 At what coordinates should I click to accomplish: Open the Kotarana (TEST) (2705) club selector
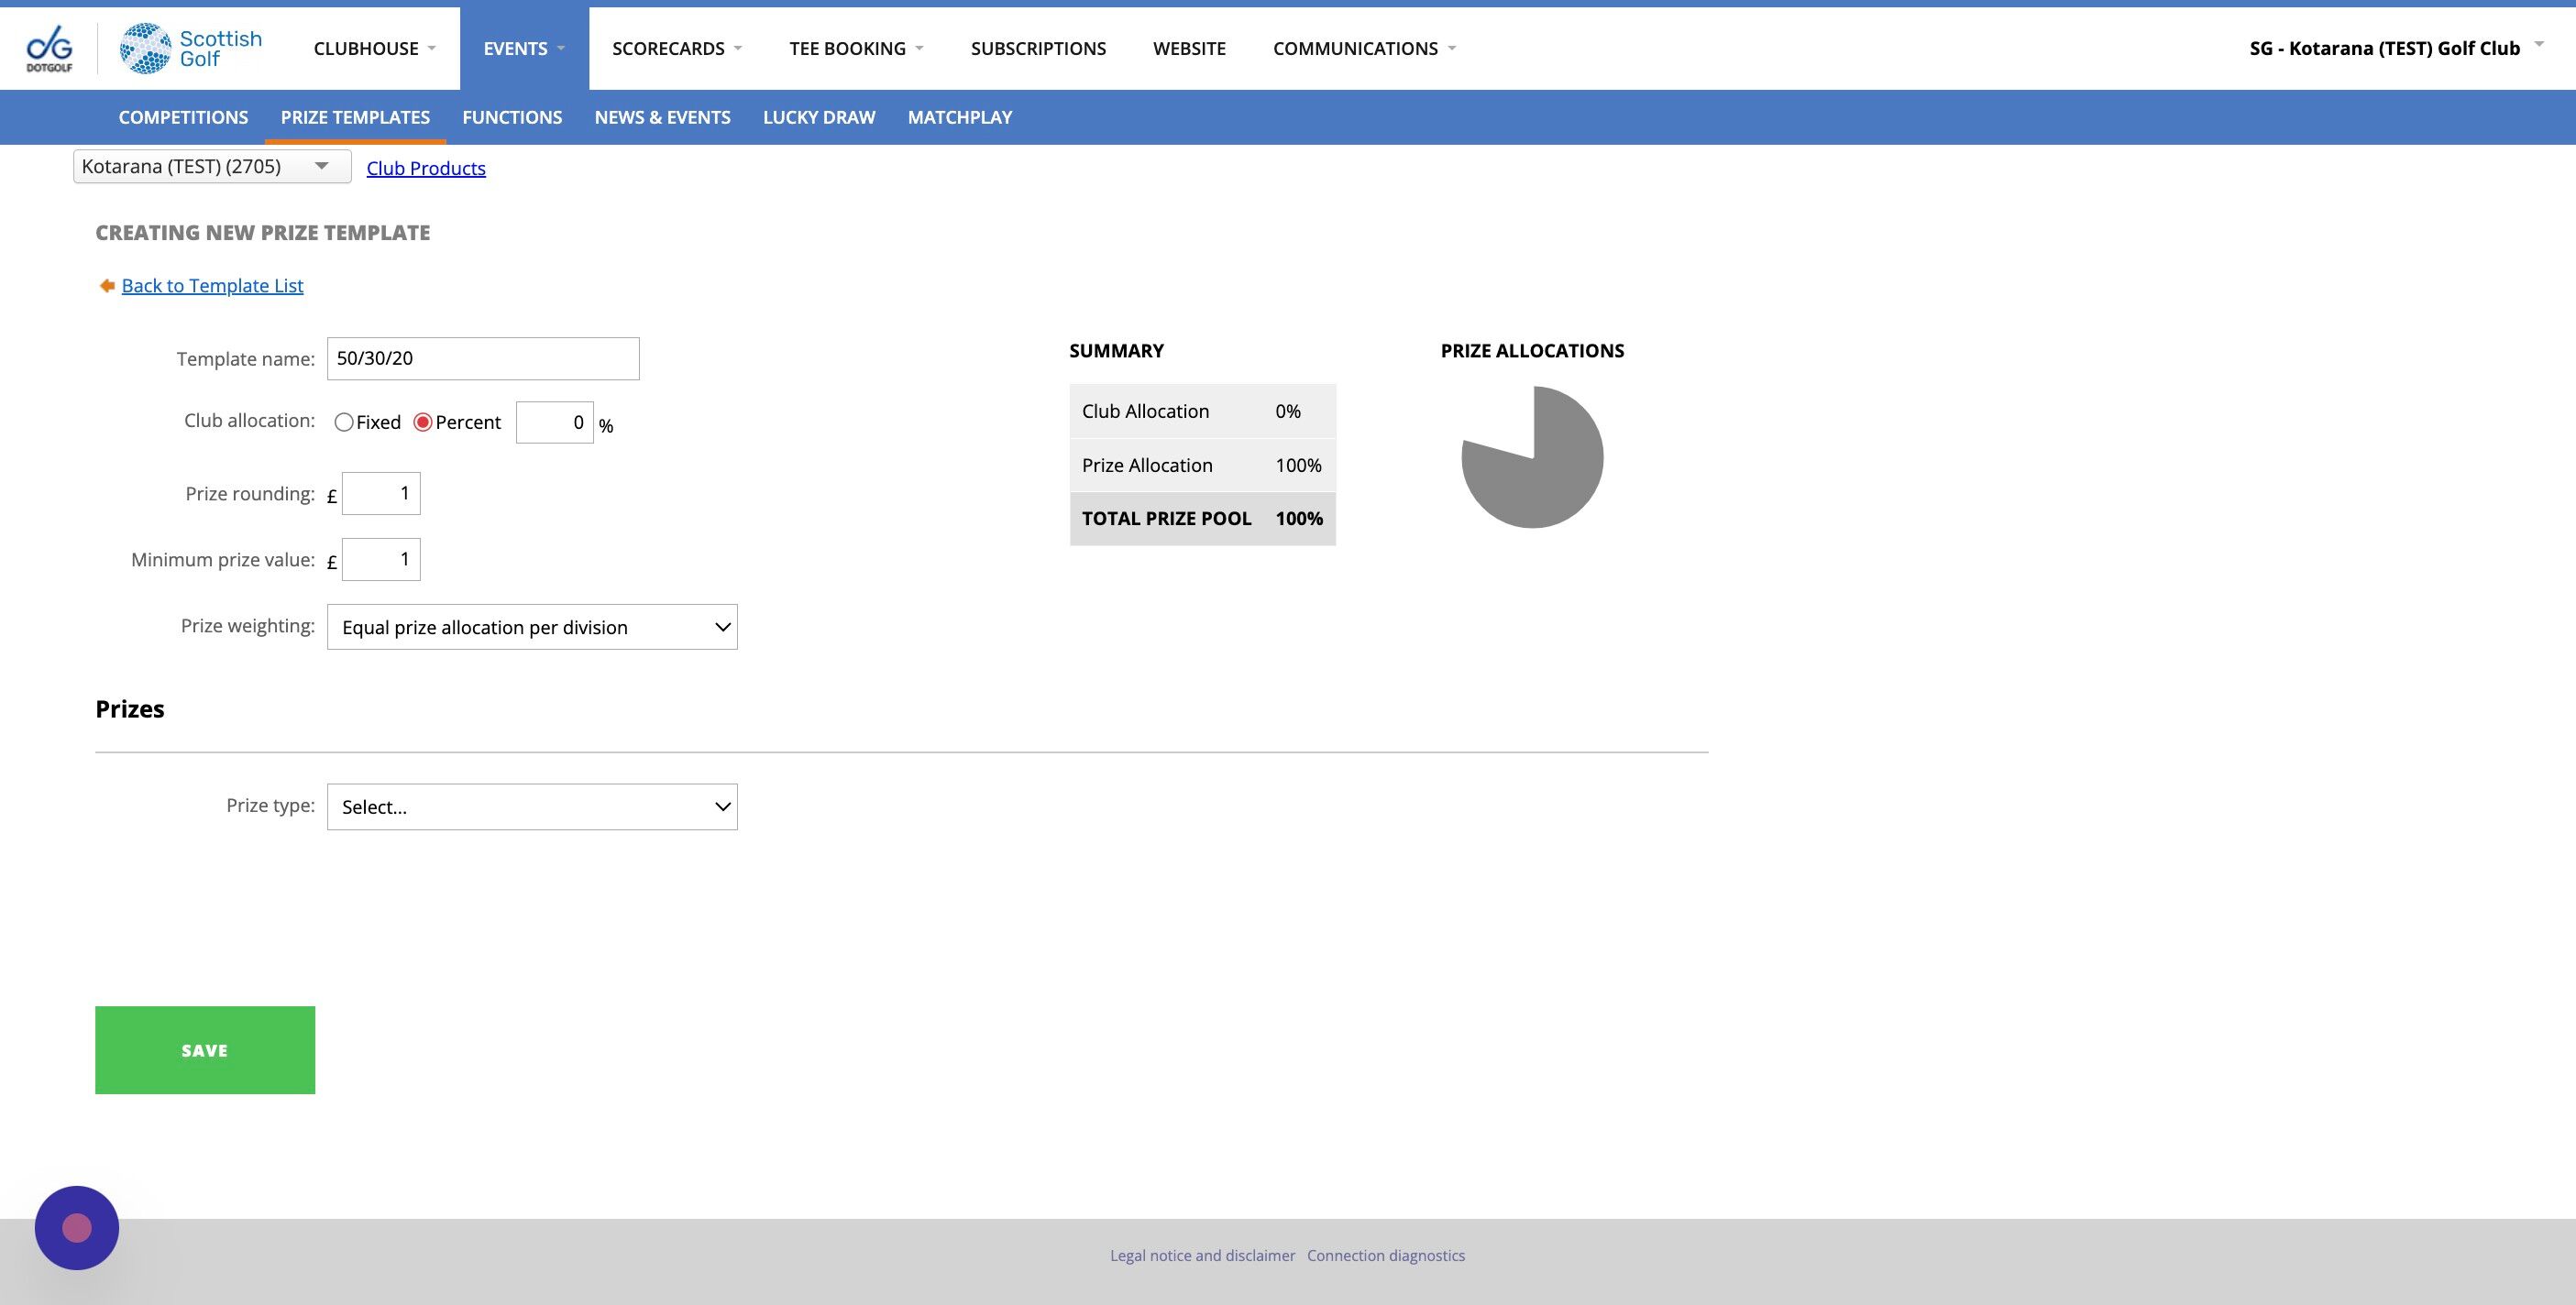tap(211, 166)
